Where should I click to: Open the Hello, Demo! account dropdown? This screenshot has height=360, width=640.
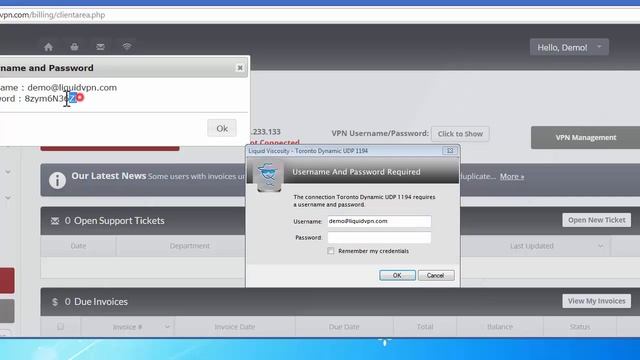coord(569,47)
